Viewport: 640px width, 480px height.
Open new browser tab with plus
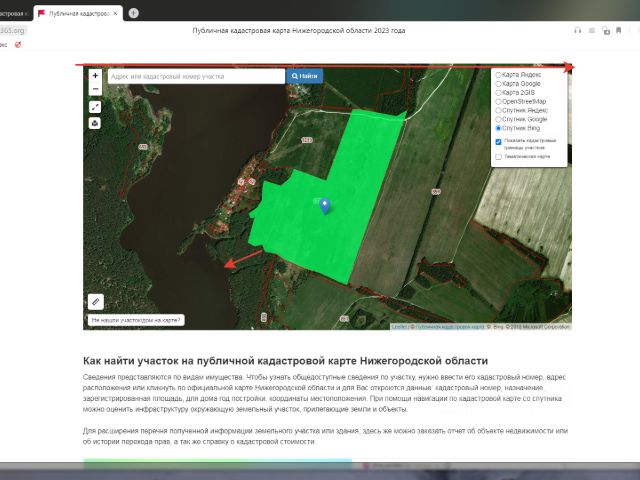click(133, 13)
